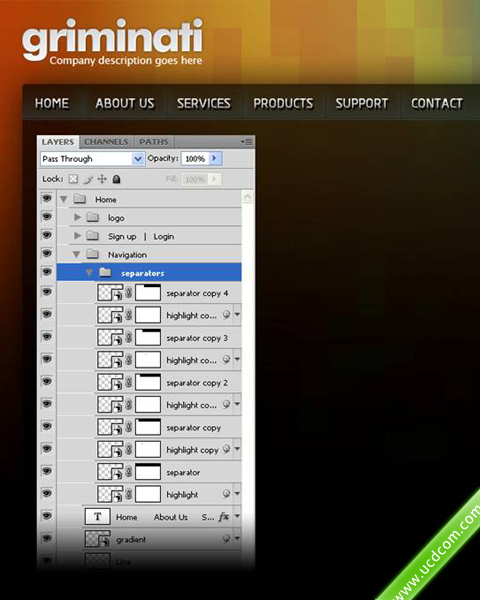Click the lock all padlock icon
Screen dimensions: 480x600
coord(117,179)
